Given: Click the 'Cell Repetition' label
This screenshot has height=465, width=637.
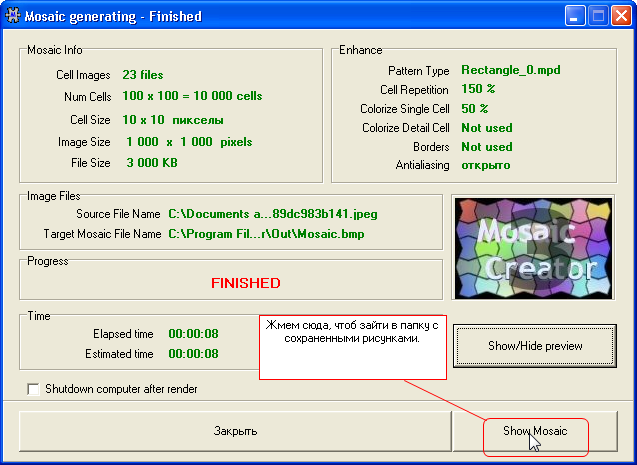Looking at the screenshot, I should coord(414,90).
